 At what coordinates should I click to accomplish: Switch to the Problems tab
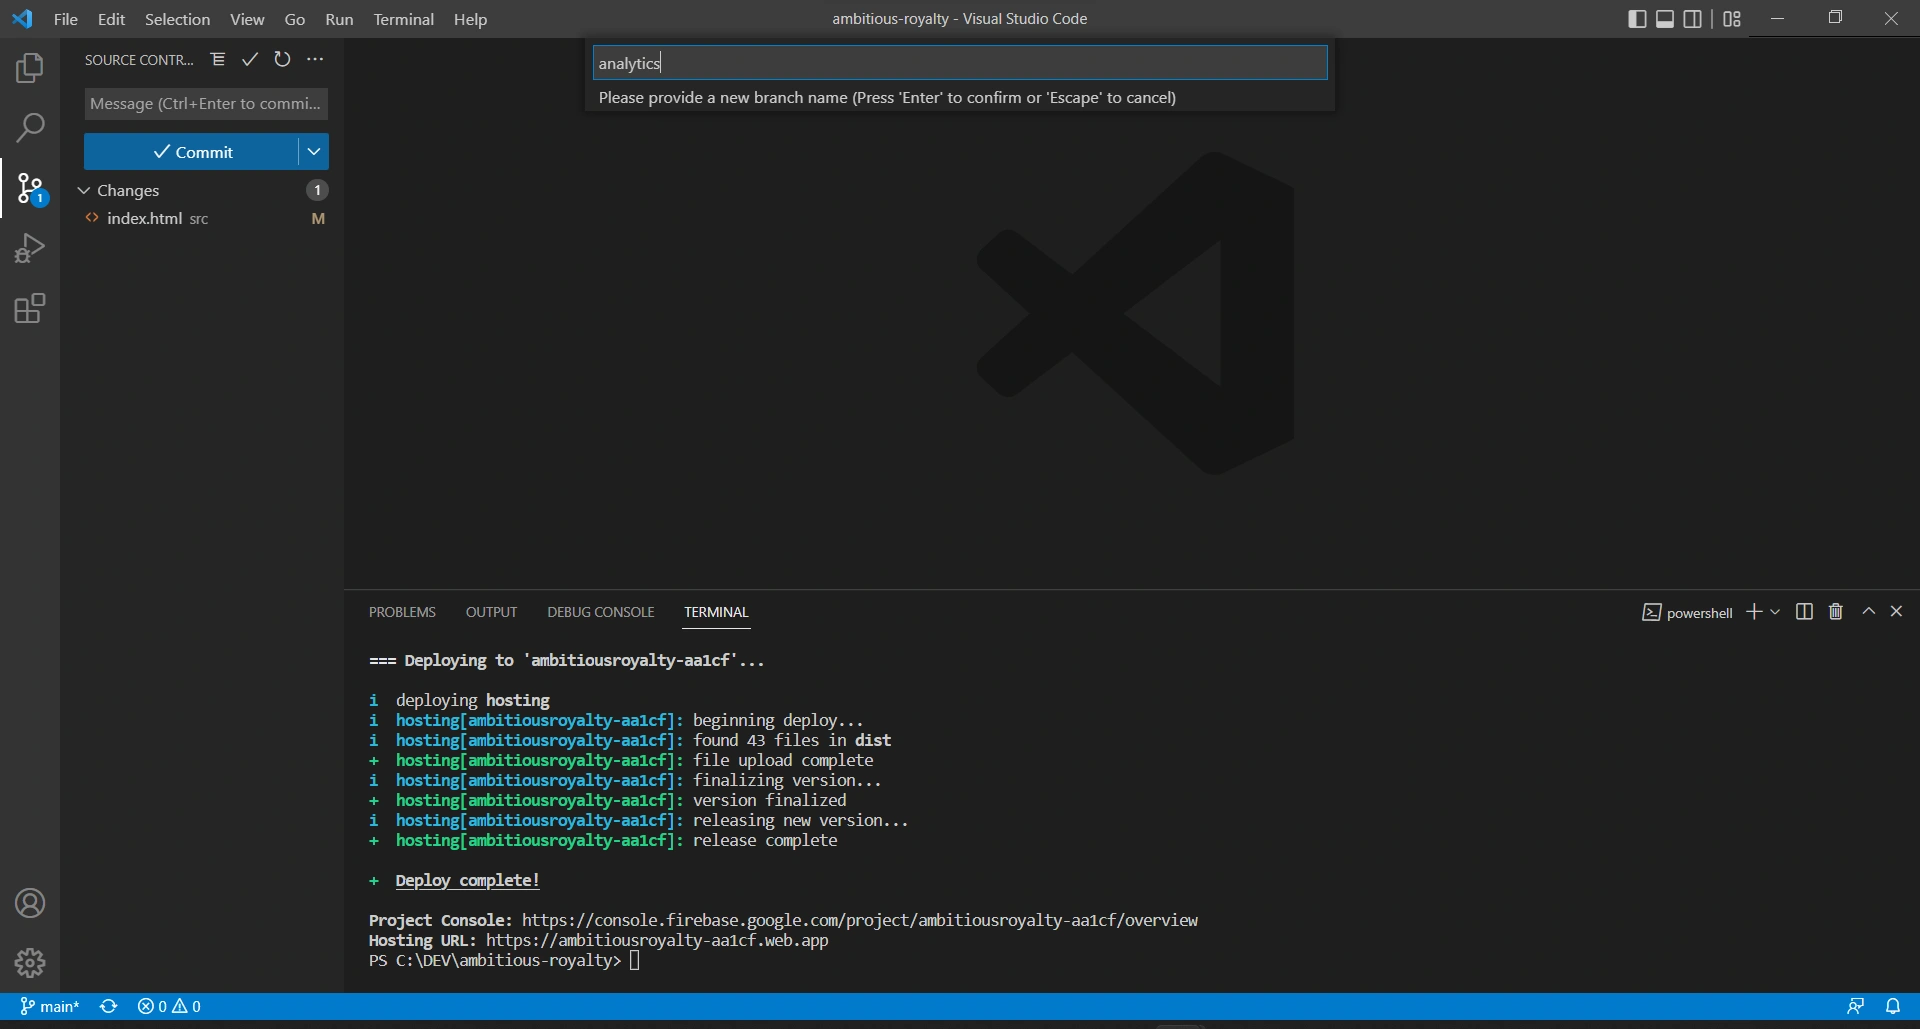402,612
